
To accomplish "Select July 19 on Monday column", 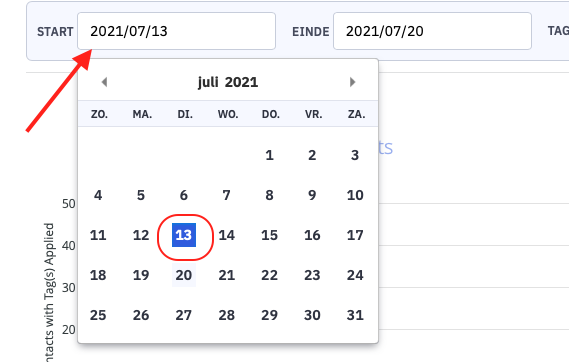I will pyautogui.click(x=141, y=275).
